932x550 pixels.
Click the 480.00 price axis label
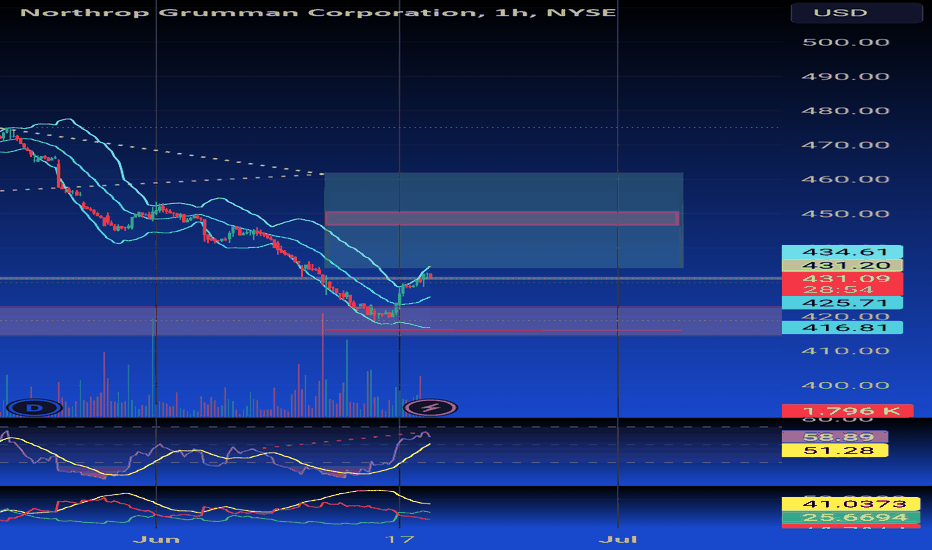[845, 111]
